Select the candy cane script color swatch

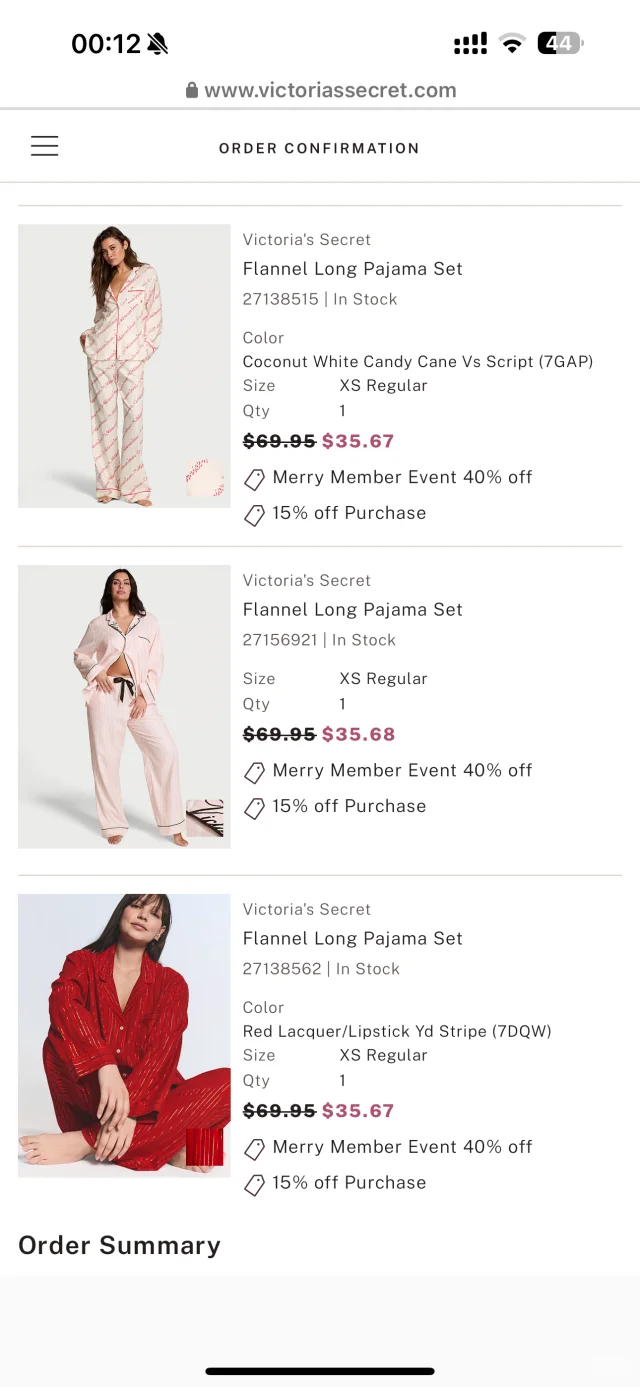pyautogui.click(x=204, y=478)
